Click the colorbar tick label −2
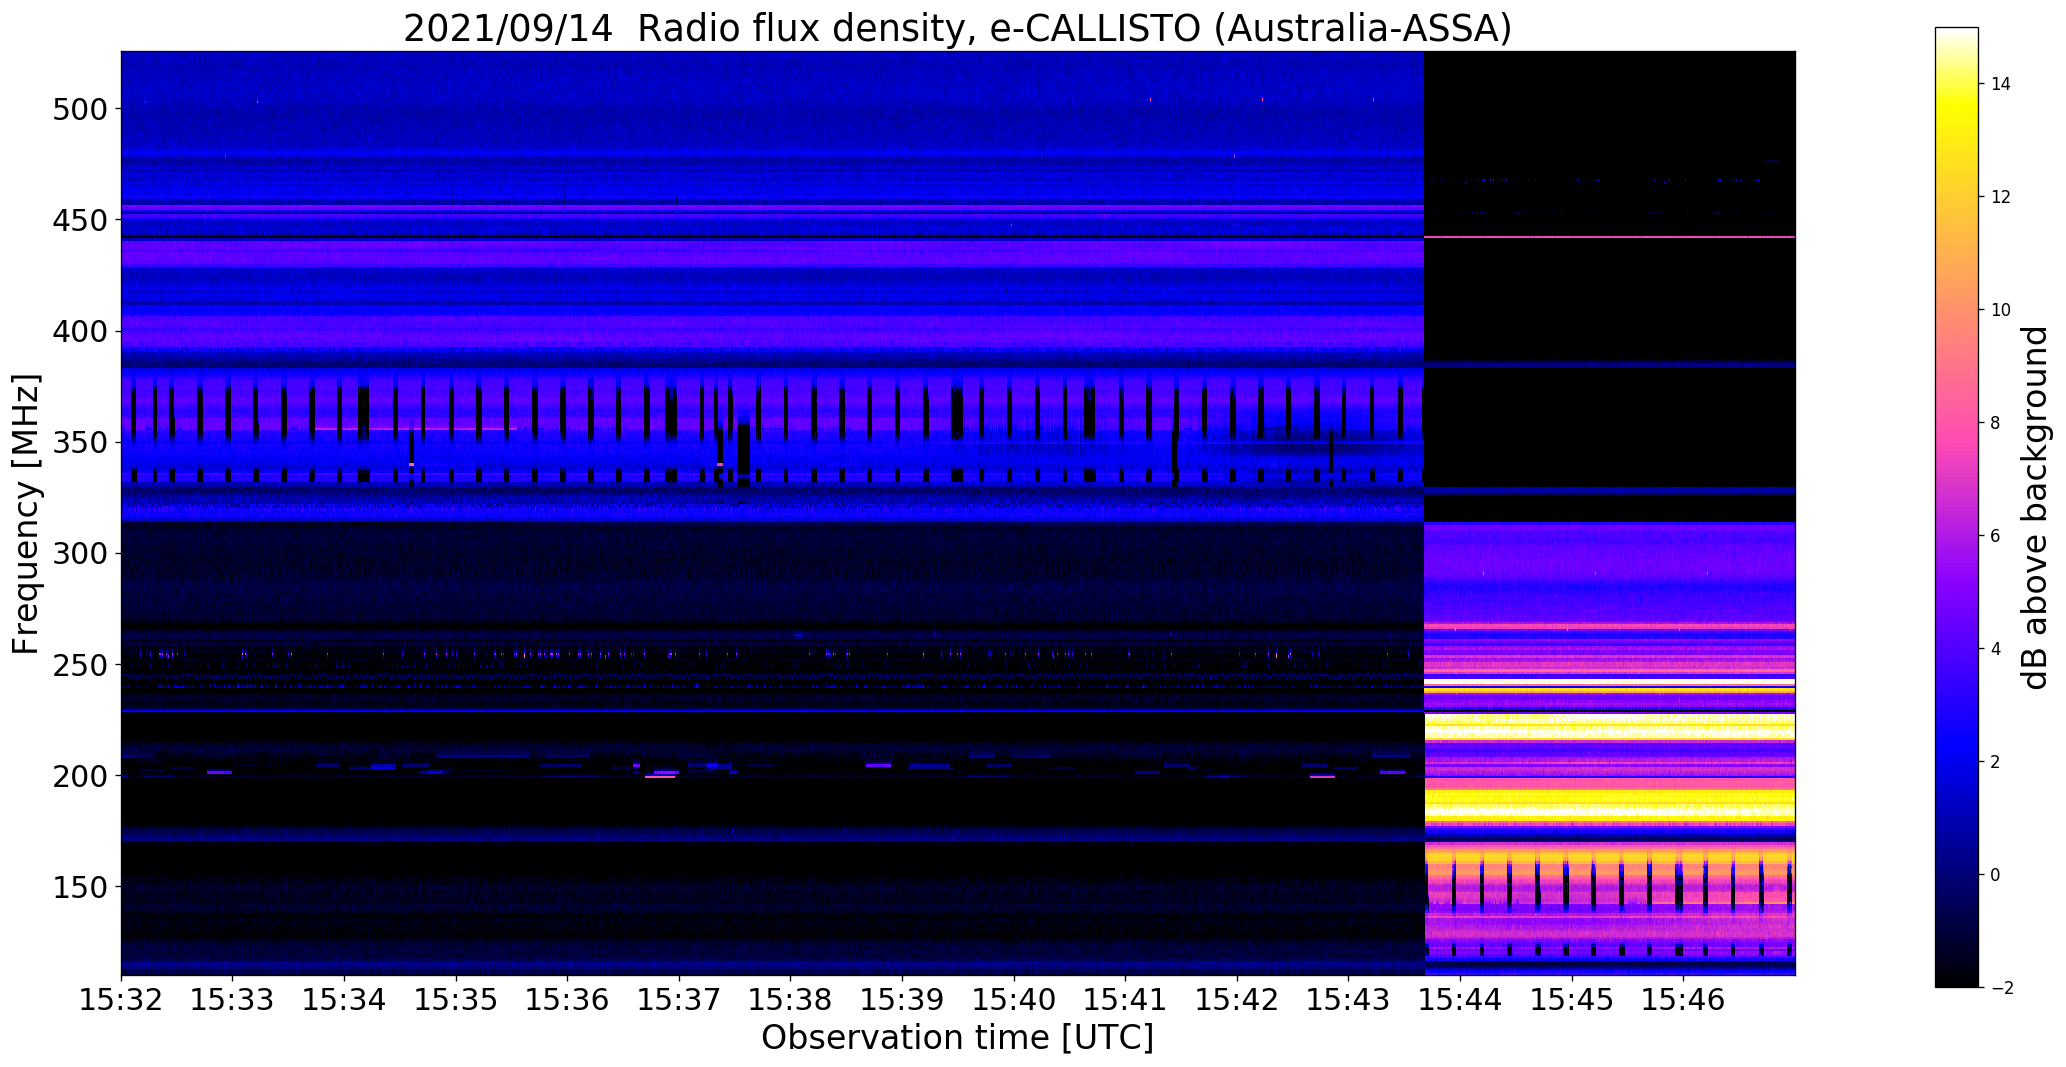Viewport: 2066px width, 1067px height. [x=2001, y=988]
